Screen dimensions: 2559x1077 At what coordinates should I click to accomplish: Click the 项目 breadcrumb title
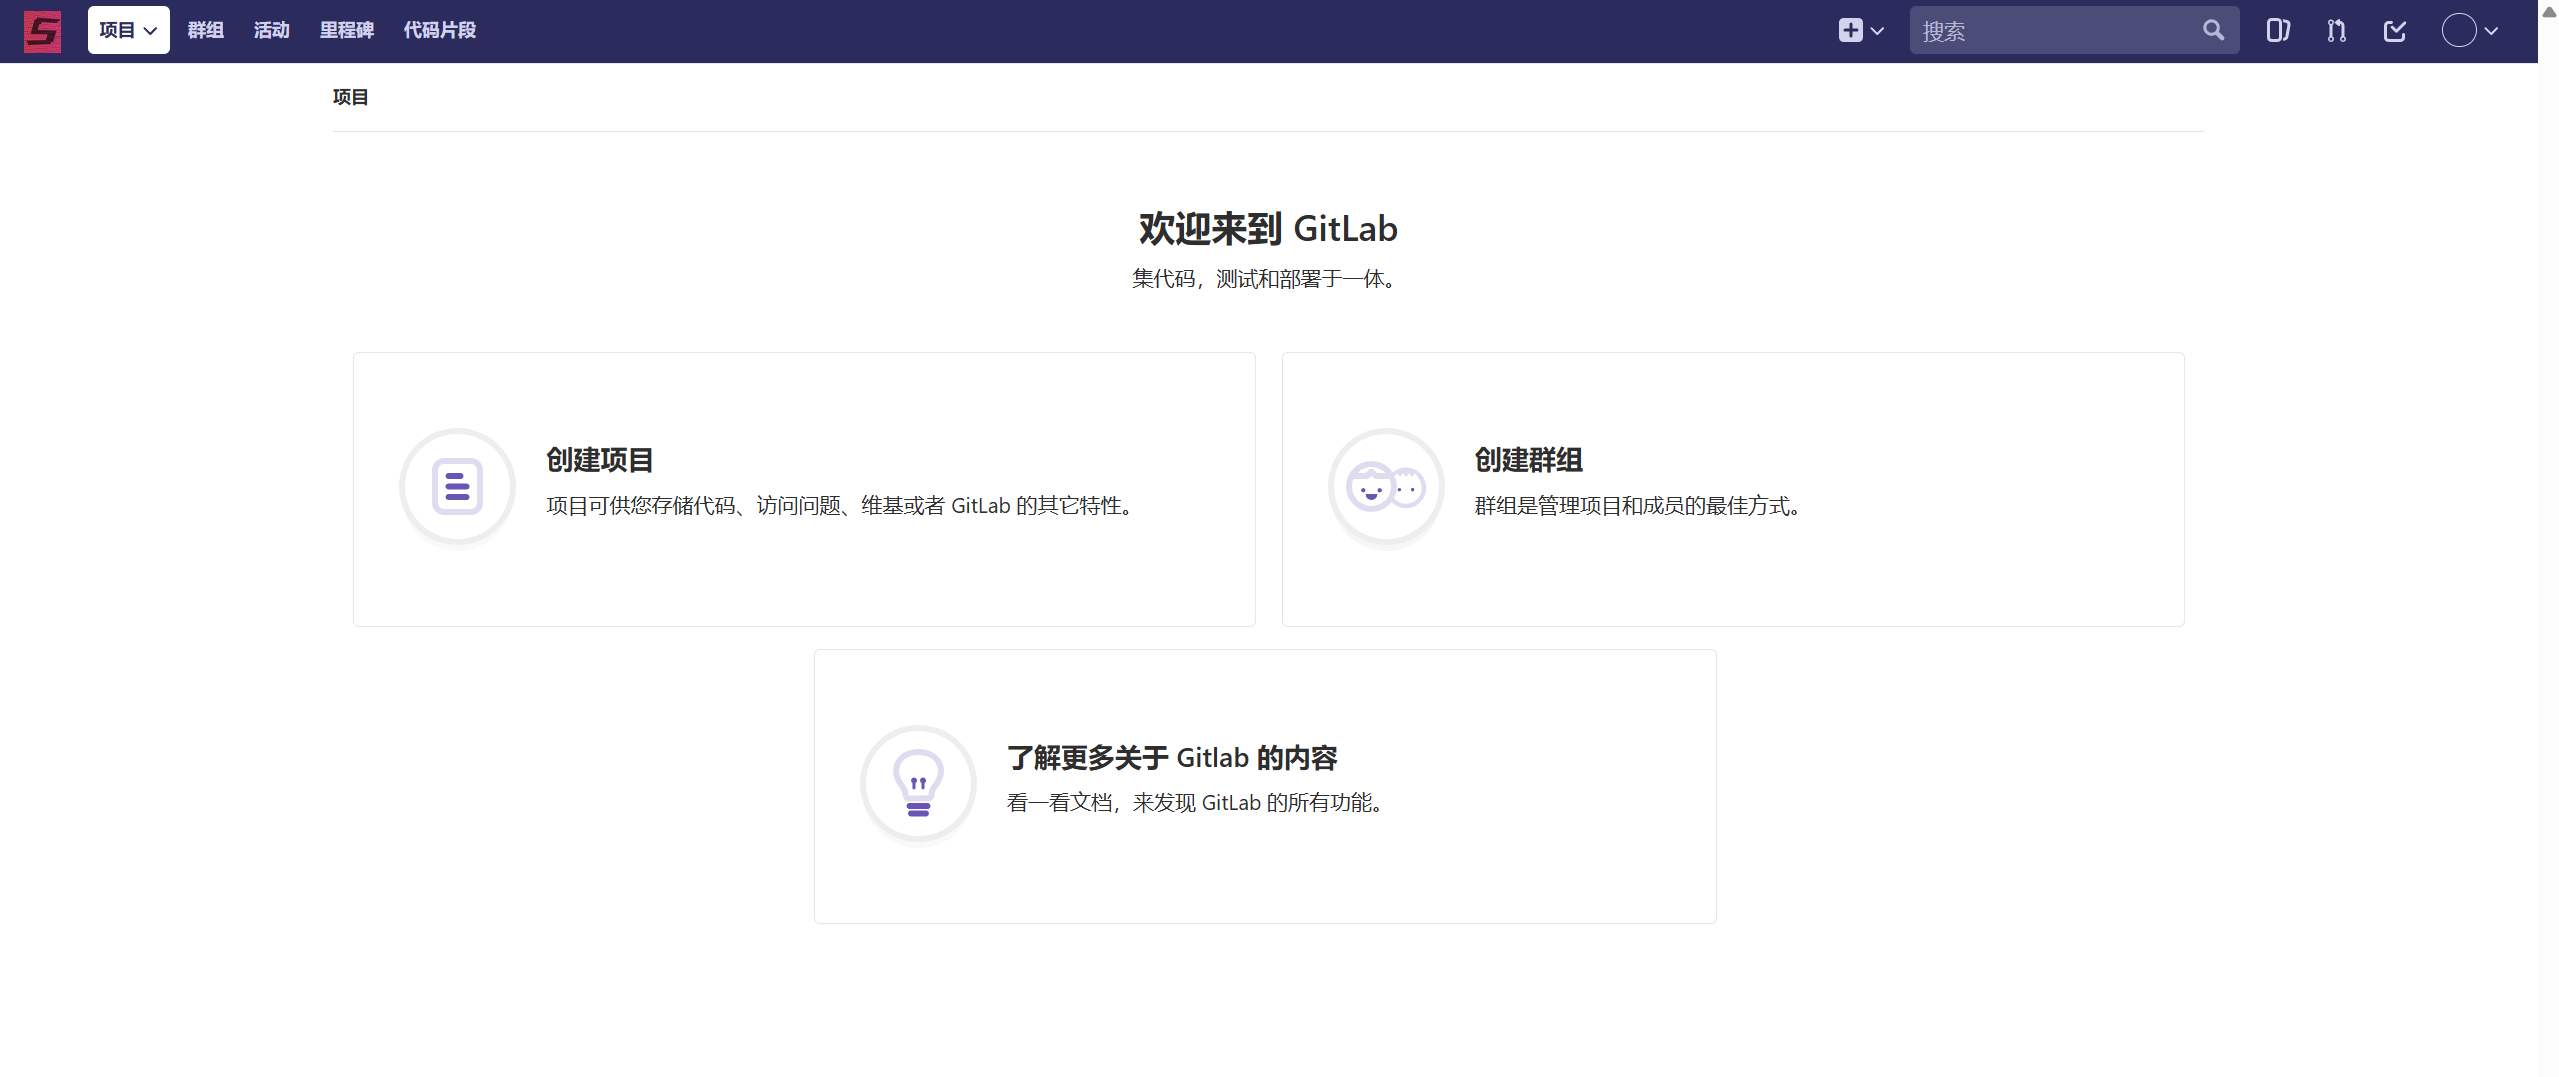[x=350, y=97]
